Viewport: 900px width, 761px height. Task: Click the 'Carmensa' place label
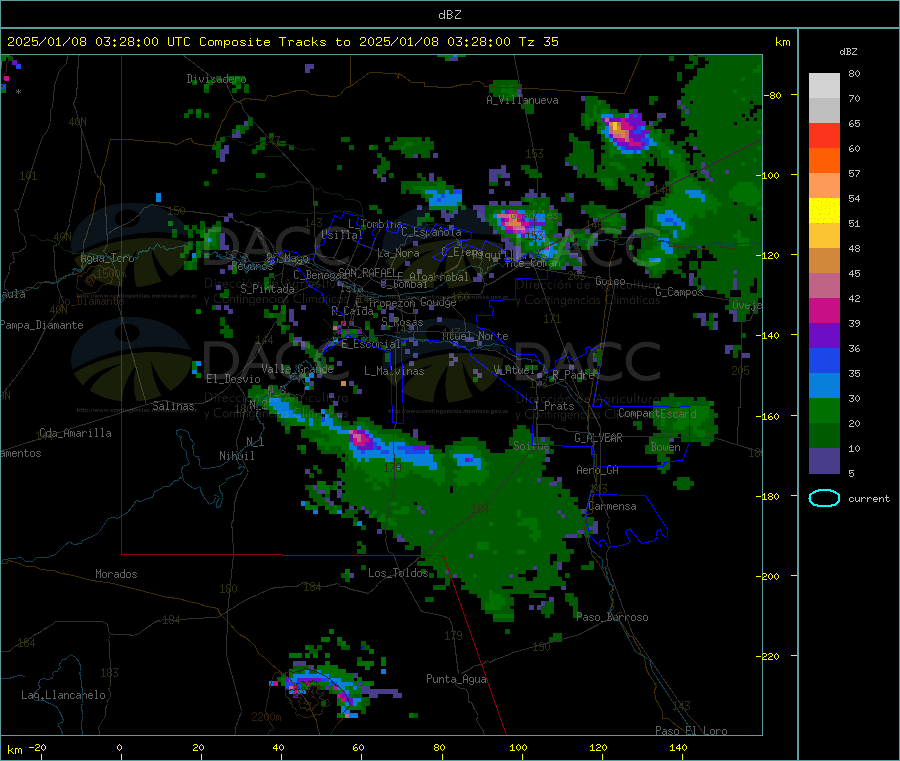pyautogui.click(x=612, y=507)
